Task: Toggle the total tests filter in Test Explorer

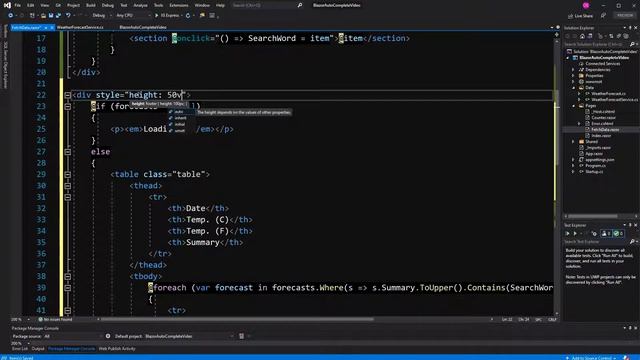Action: pyautogui.click(x=606, y=233)
